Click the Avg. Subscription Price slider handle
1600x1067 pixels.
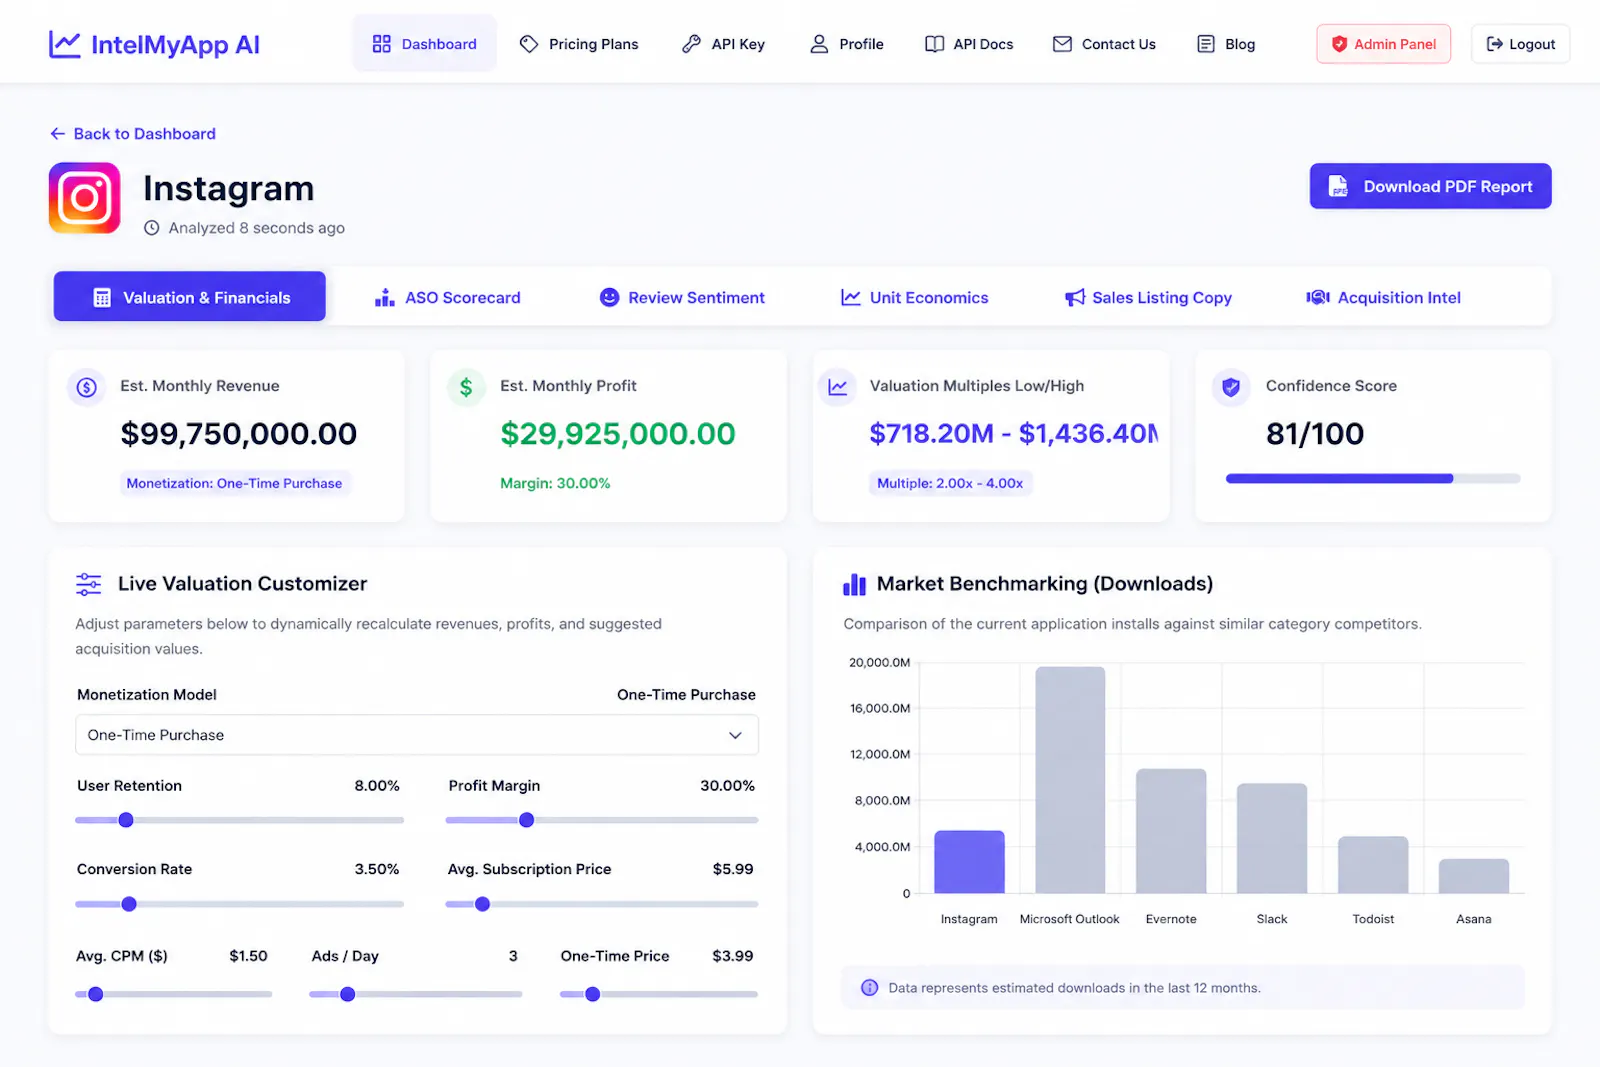point(483,904)
